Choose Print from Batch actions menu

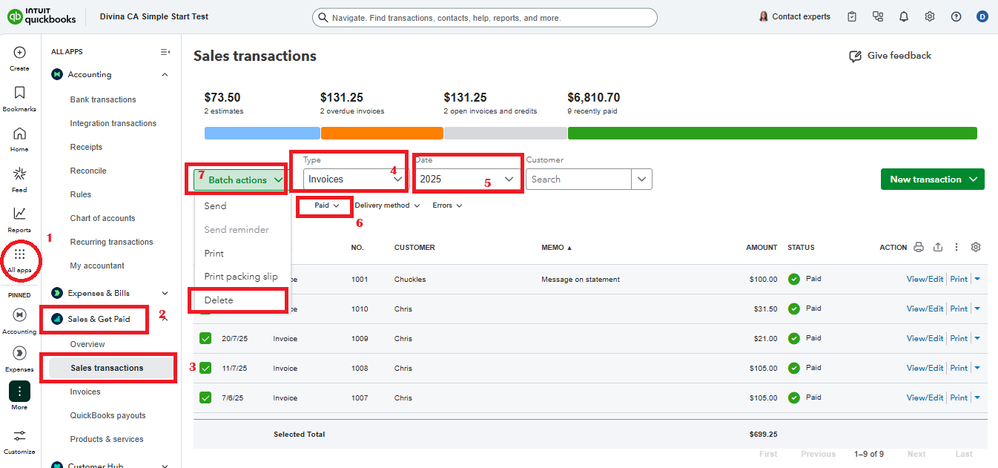[214, 253]
